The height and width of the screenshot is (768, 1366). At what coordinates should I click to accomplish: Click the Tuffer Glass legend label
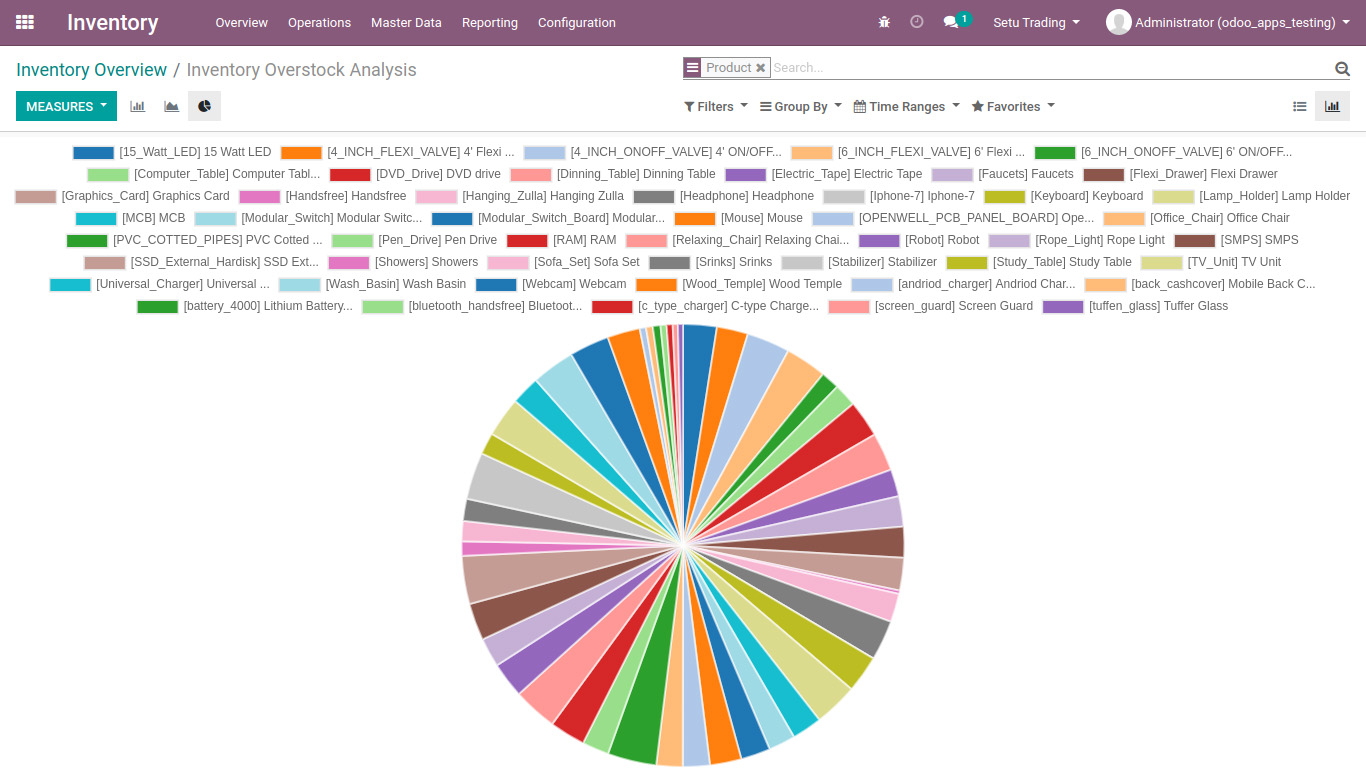click(x=1158, y=306)
